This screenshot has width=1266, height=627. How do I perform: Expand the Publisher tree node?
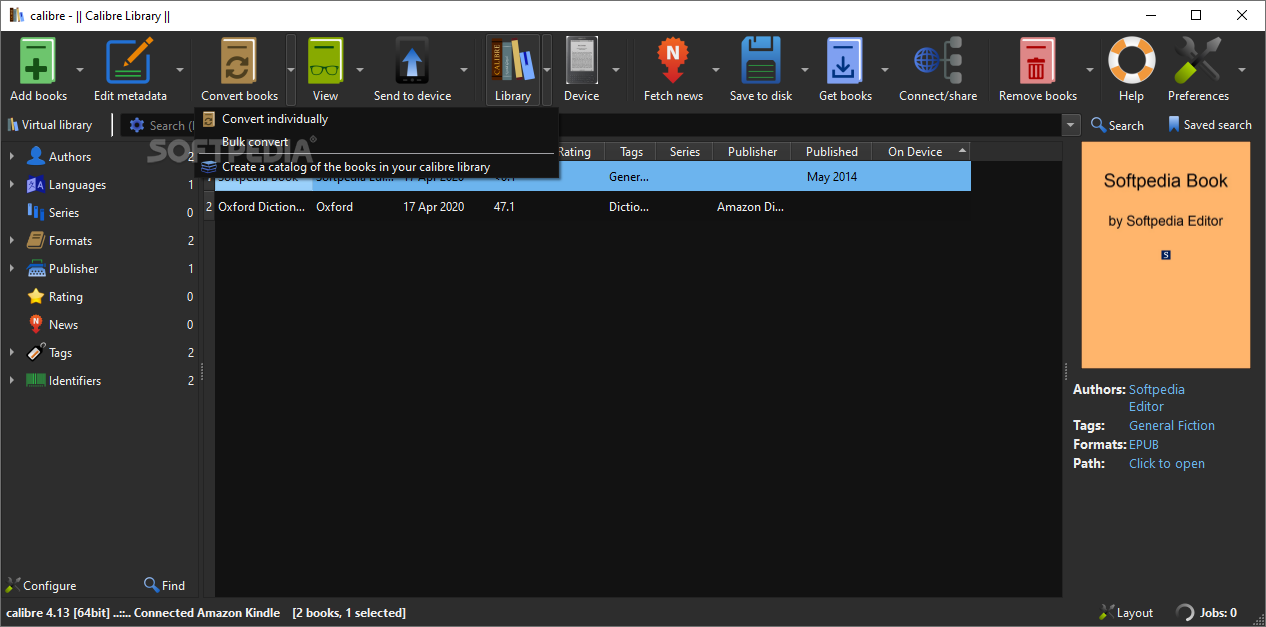[x=12, y=269]
